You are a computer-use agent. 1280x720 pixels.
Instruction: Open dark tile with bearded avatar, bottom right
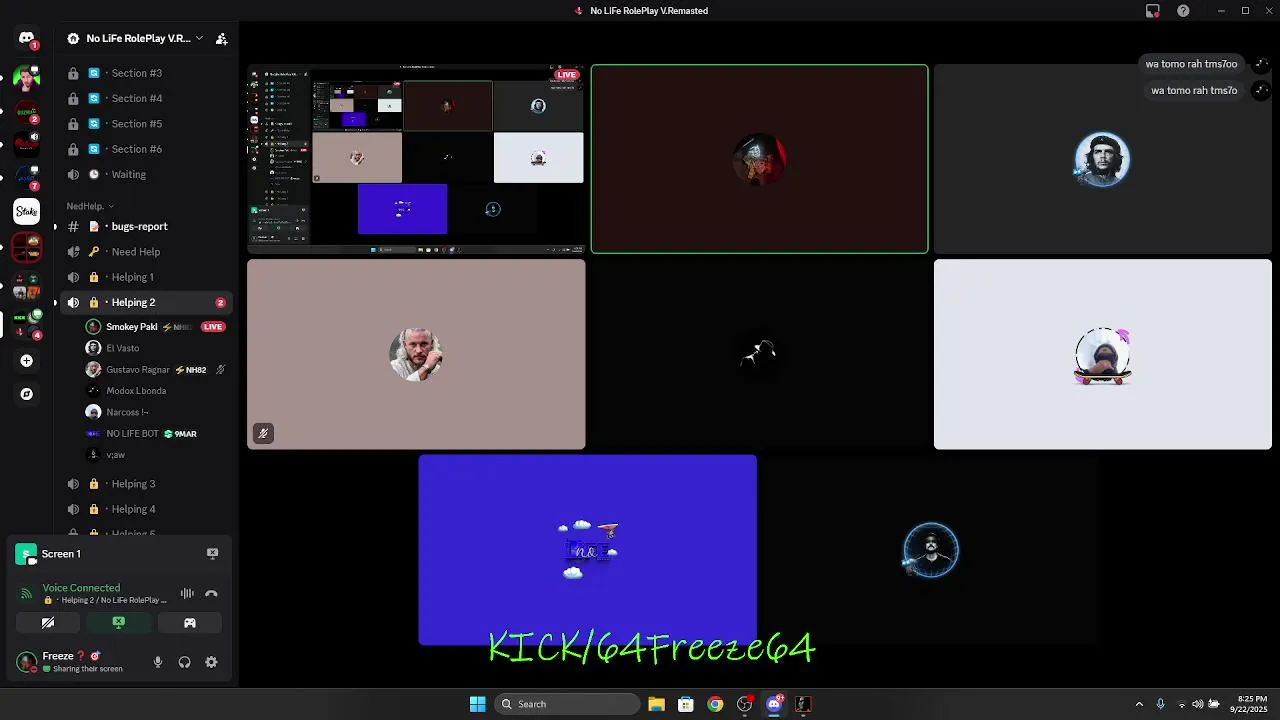point(931,549)
